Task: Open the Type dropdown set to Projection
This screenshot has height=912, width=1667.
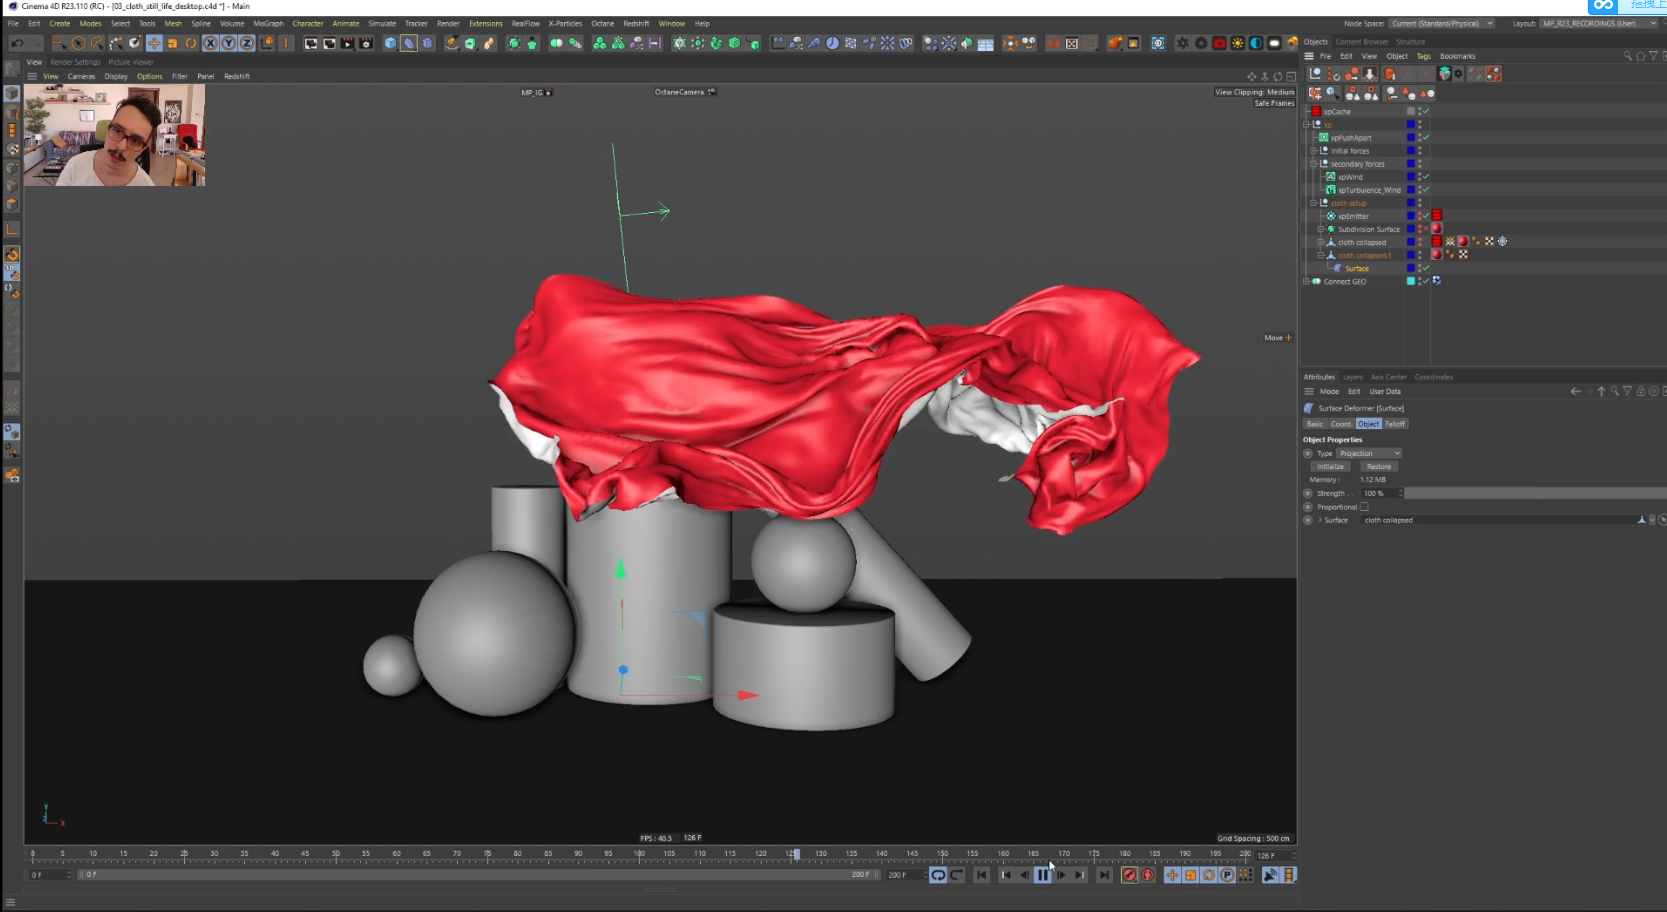Action: pyautogui.click(x=1368, y=453)
